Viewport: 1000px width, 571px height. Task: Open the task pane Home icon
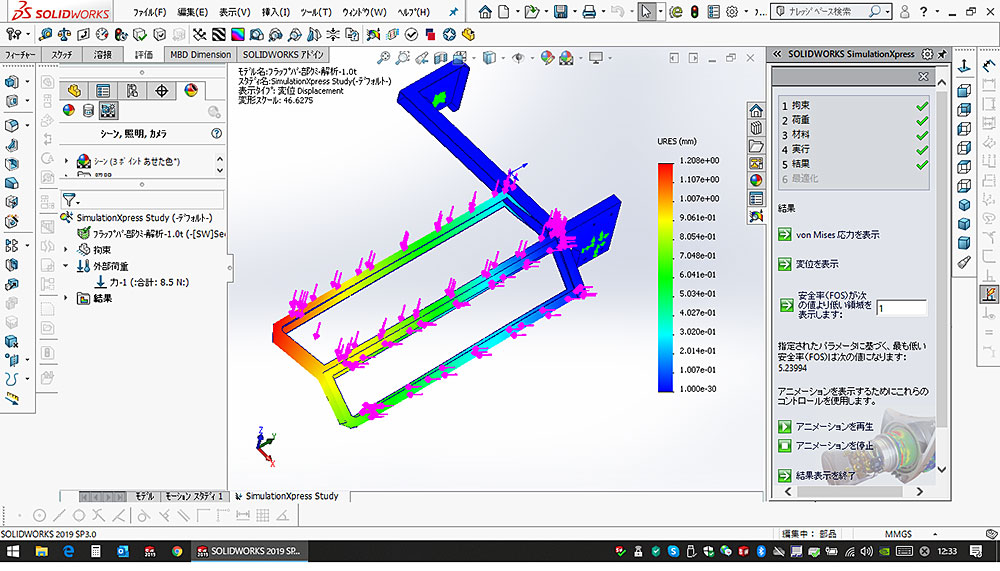[756, 110]
